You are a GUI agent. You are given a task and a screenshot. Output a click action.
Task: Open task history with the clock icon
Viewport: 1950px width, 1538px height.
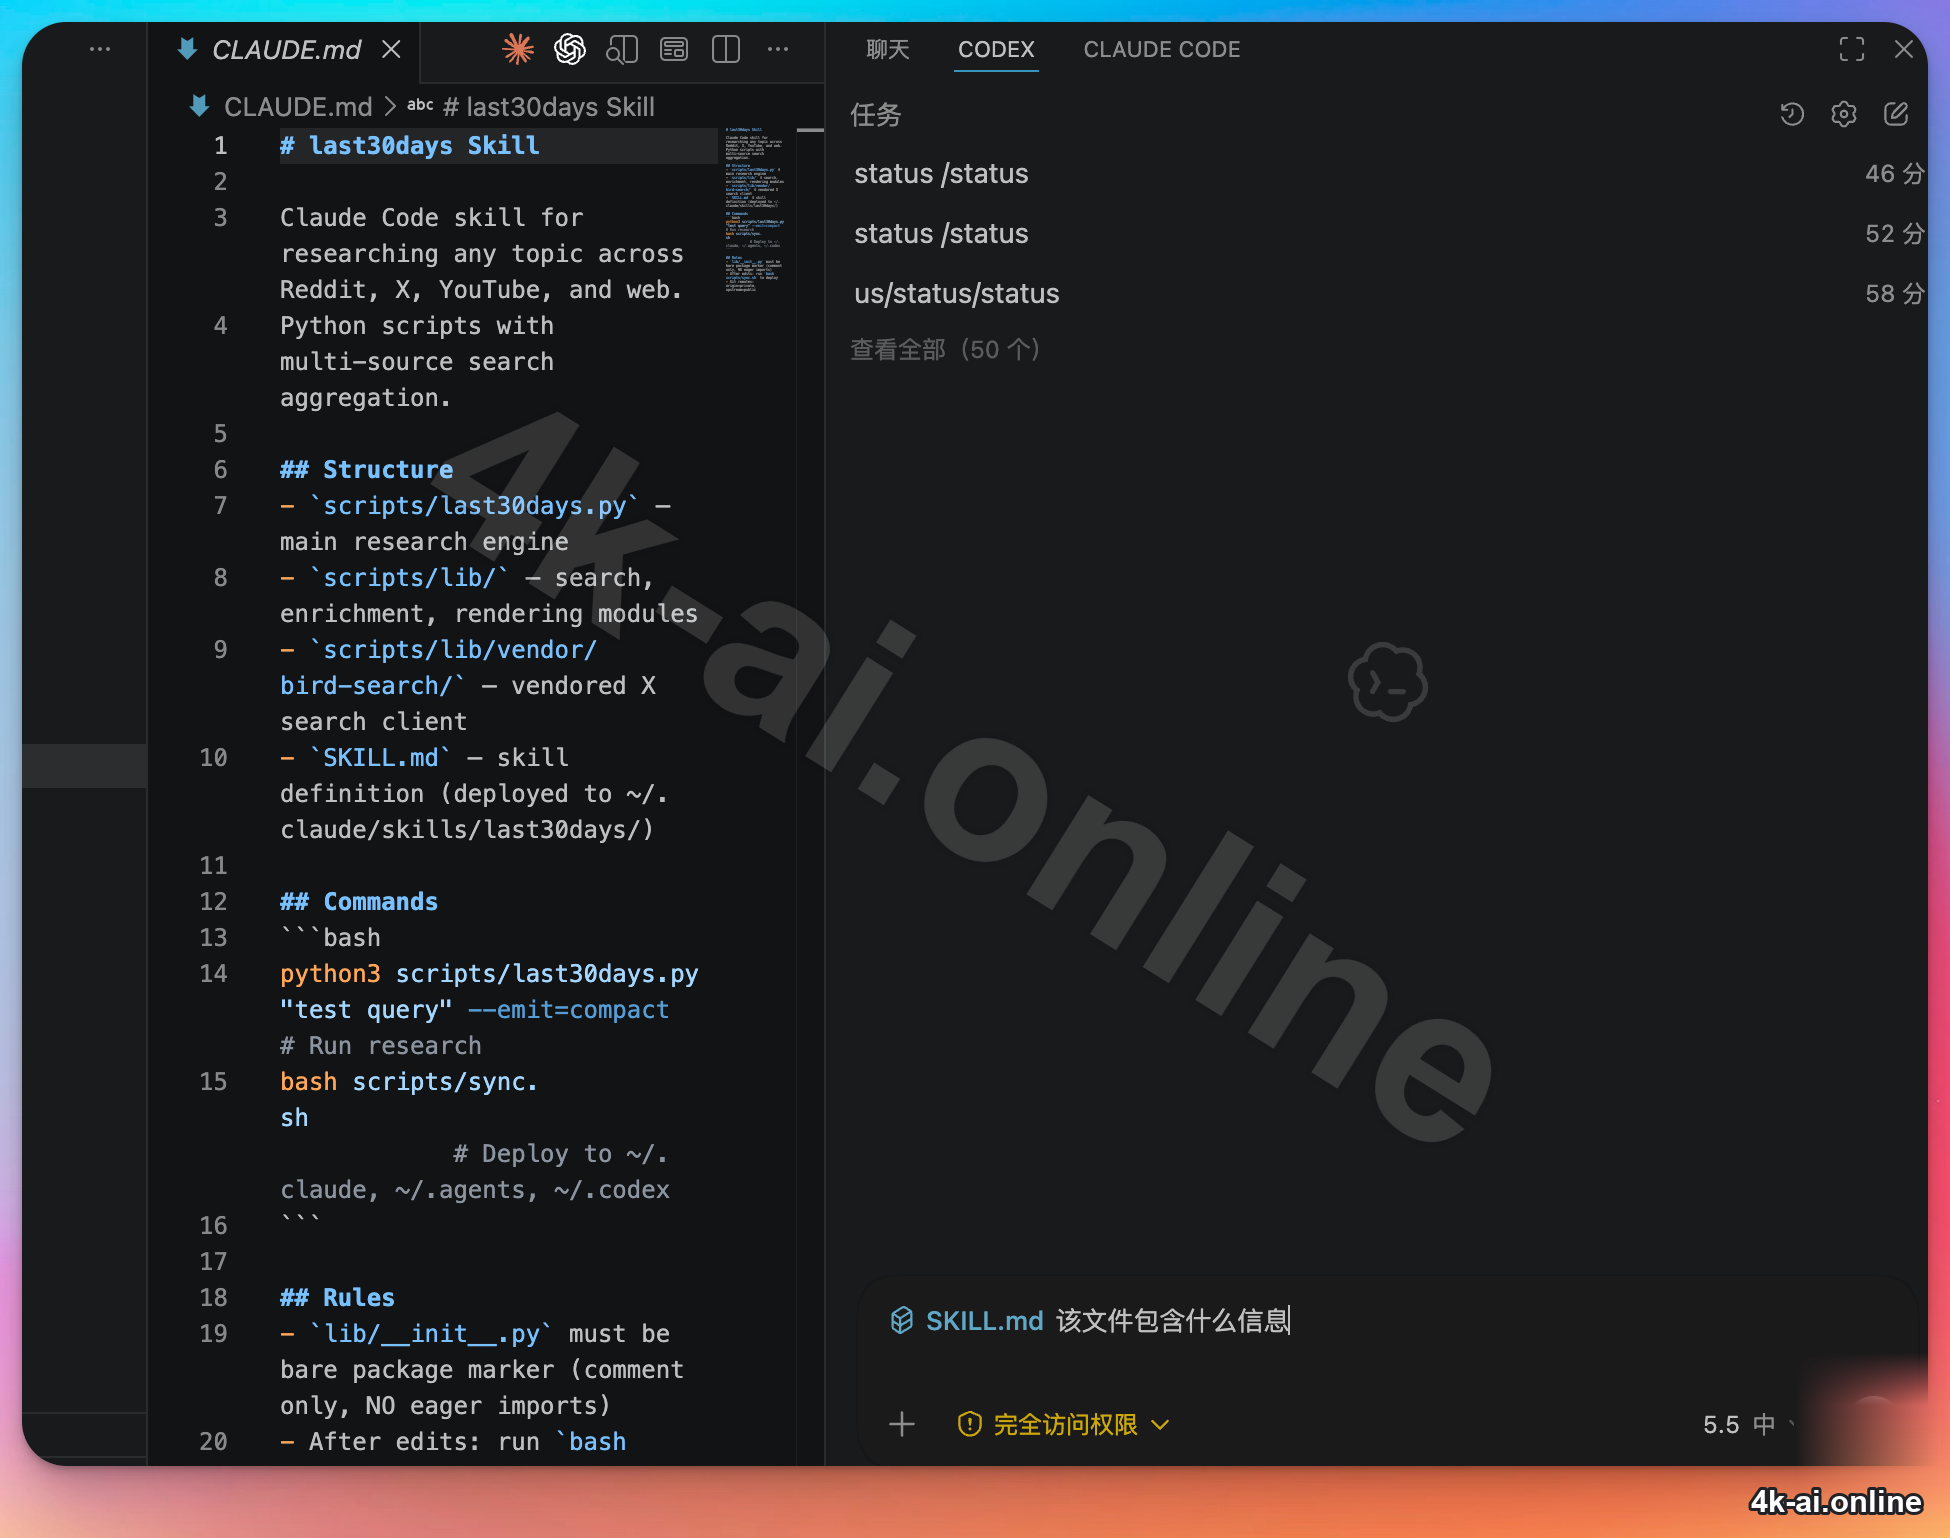click(1792, 114)
